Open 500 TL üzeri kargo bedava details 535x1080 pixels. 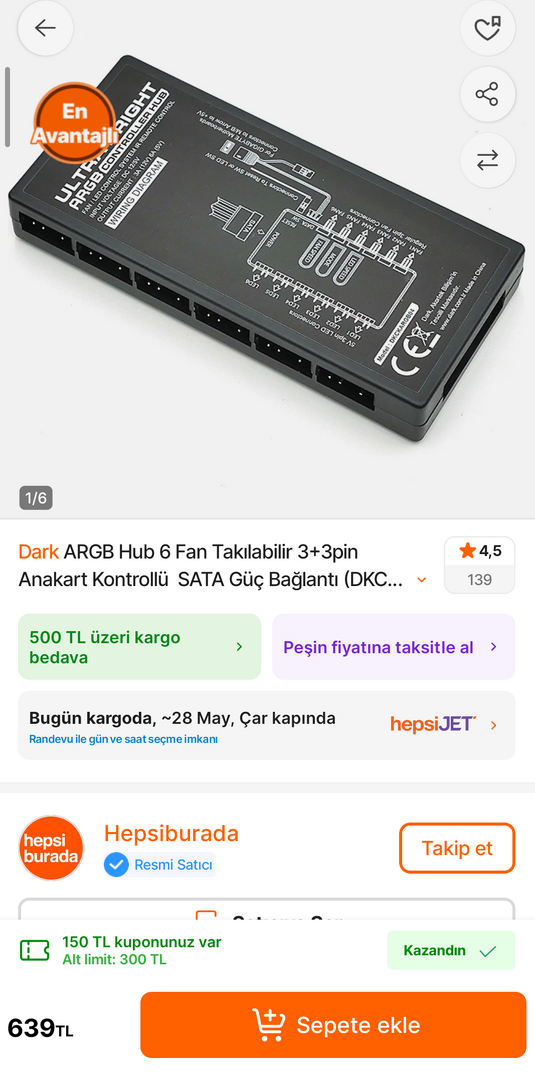(139, 647)
